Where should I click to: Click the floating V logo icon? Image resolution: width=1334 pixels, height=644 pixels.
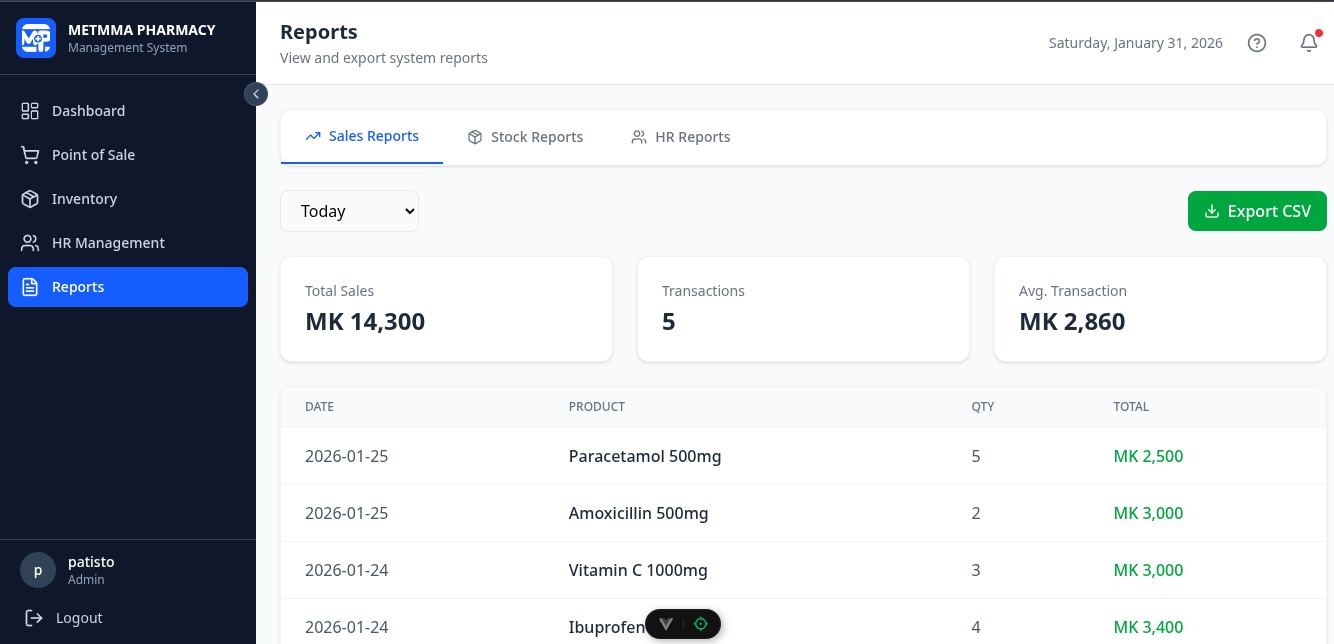pos(666,624)
